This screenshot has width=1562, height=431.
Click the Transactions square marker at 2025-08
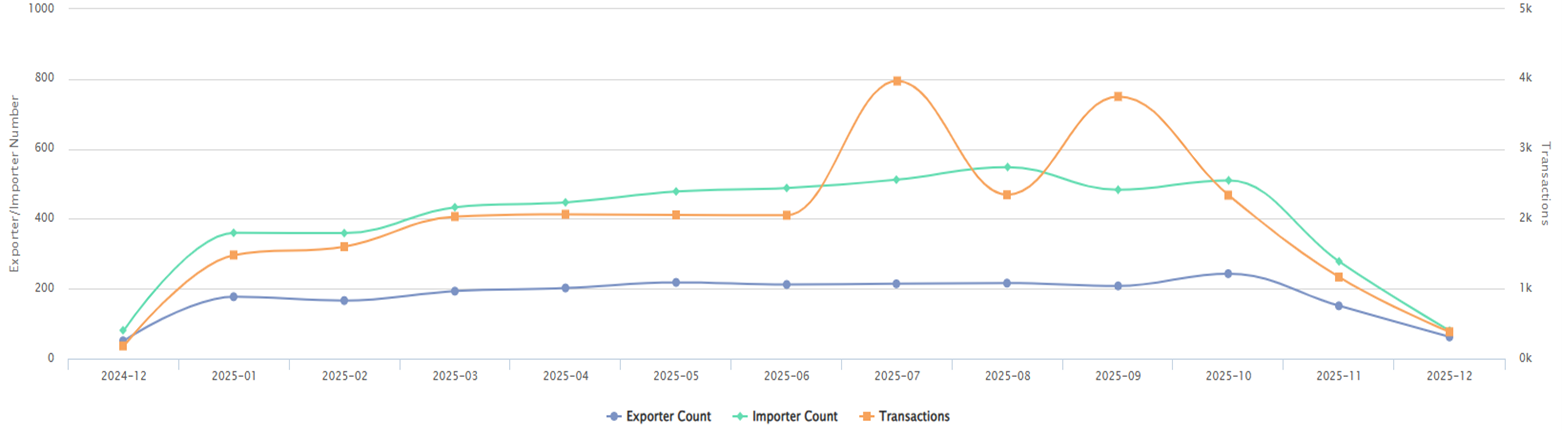pos(1007,195)
